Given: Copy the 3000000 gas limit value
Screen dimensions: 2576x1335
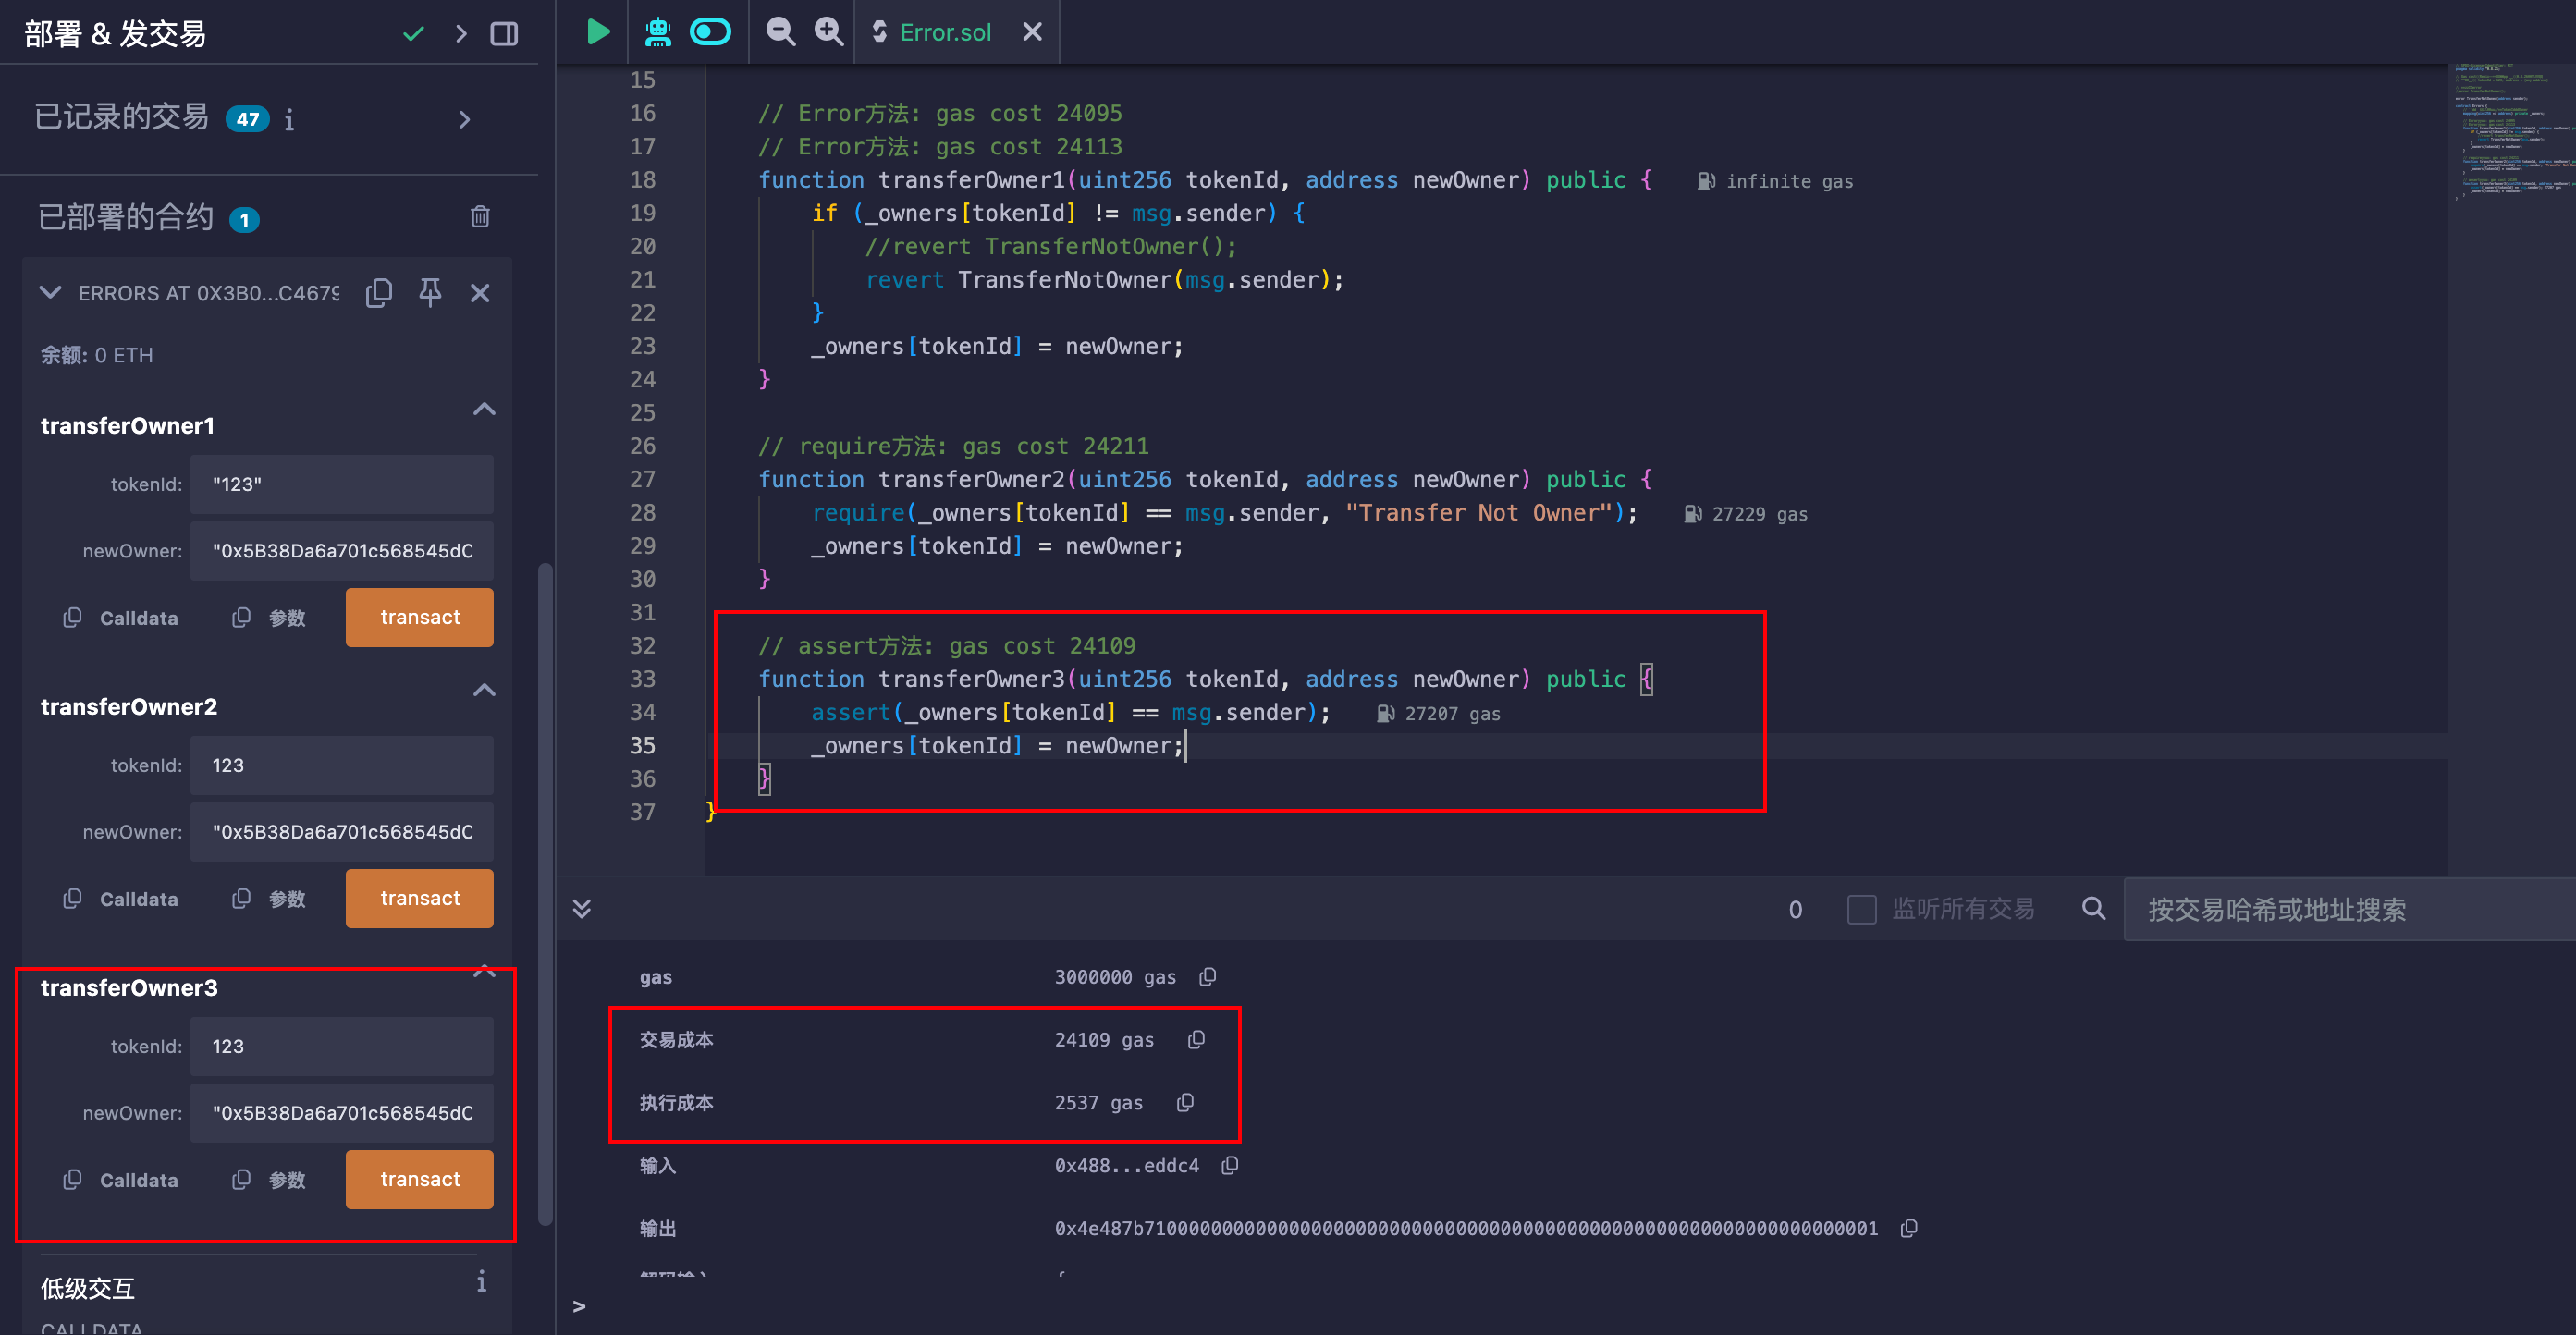Looking at the screenshot, I should 1208,976.
